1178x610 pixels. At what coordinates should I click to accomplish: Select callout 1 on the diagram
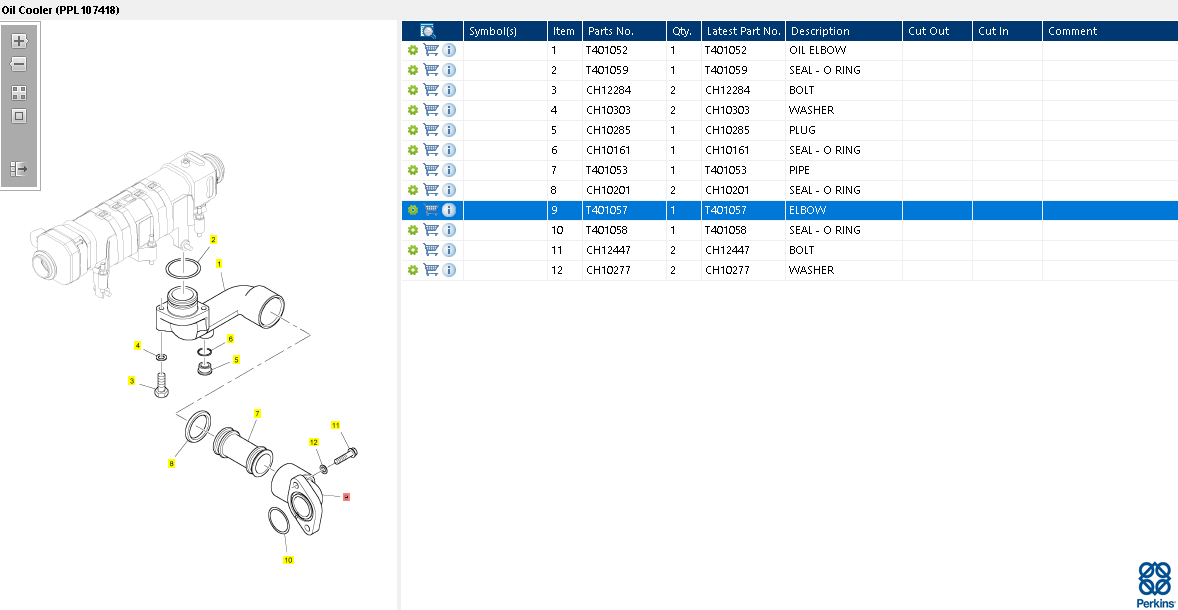tap(219, 264)
